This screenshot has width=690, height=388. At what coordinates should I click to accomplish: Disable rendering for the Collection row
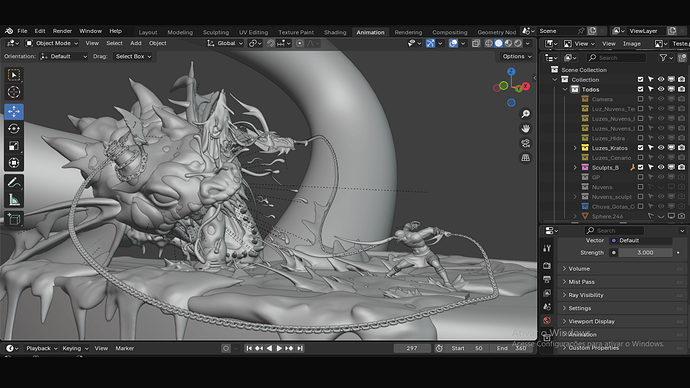coord(682,80)
